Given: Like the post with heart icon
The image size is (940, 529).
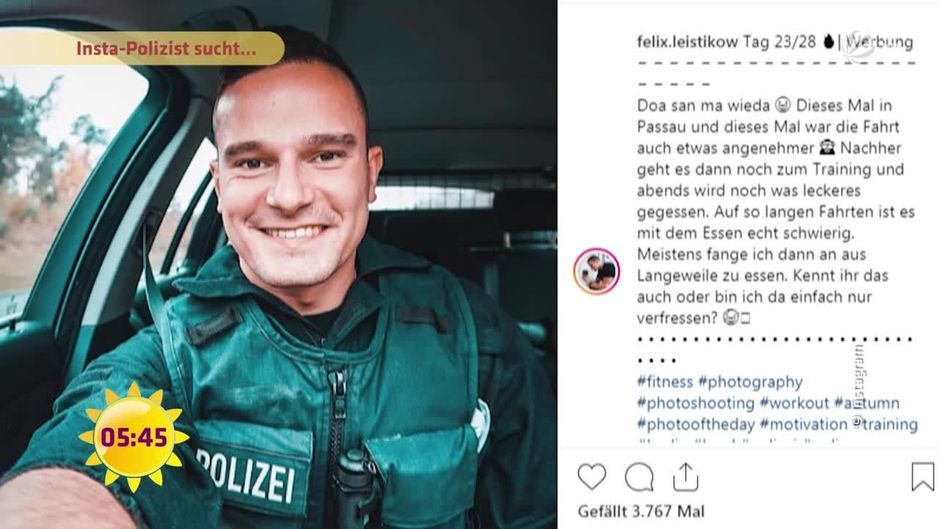Looking at the screenshot, I should tap(592, 477).
